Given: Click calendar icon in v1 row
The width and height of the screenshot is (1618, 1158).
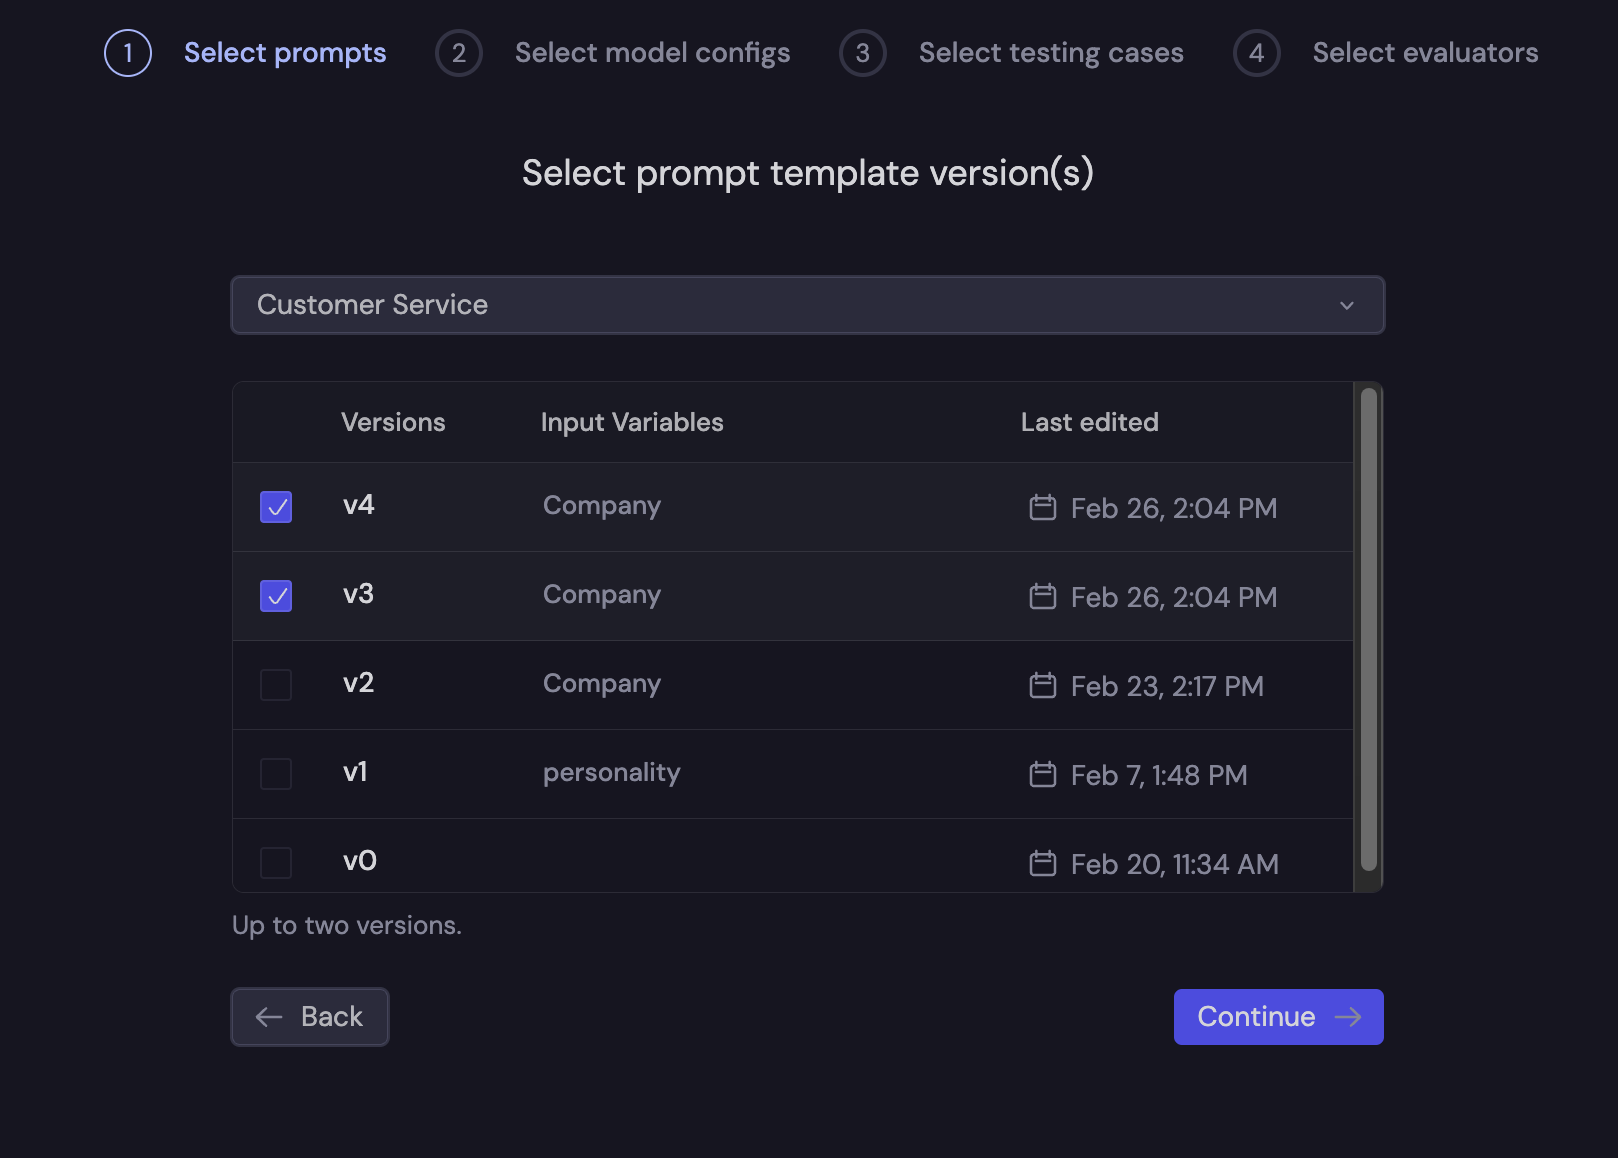Looking at the screenshot, I should 1043,774.
